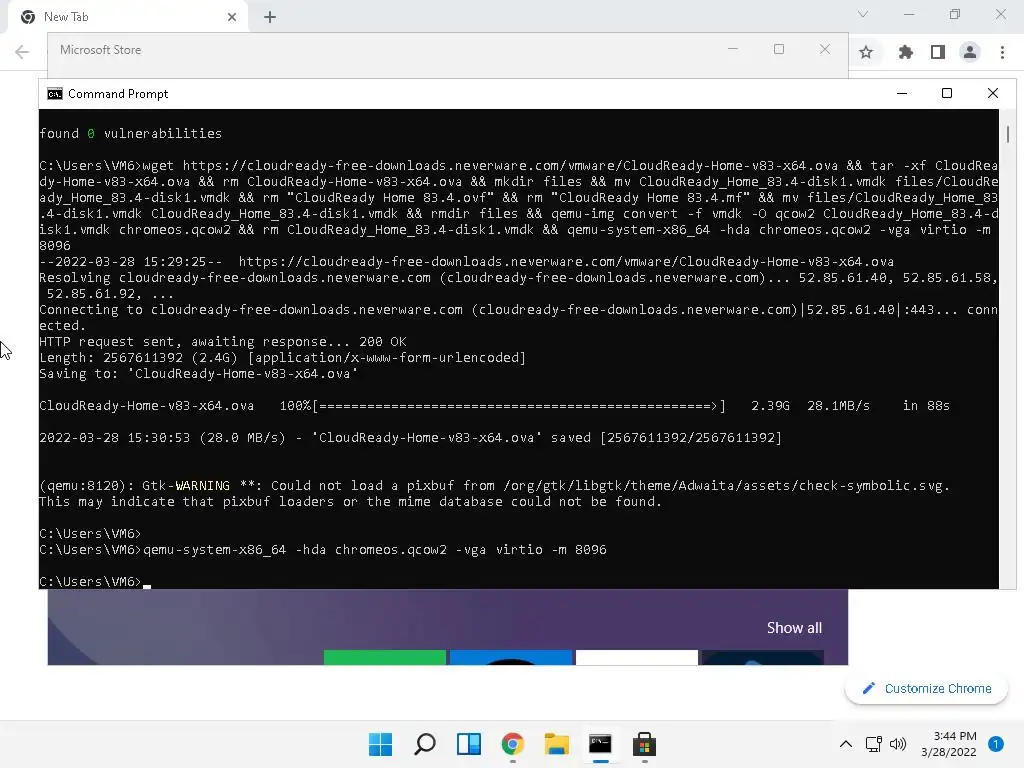Show hidden system tray icons
This screenshot has height=768, width=1024.
tap(846, 744)
